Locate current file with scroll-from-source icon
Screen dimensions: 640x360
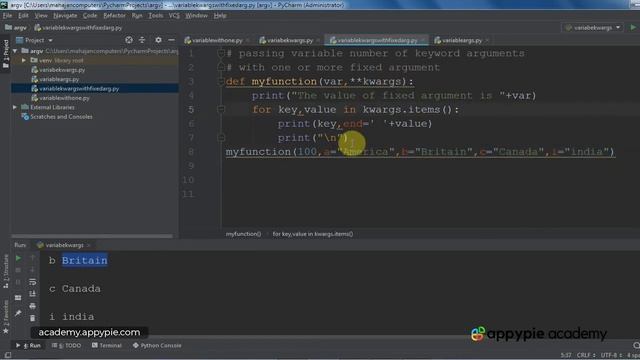coord(129,40)
